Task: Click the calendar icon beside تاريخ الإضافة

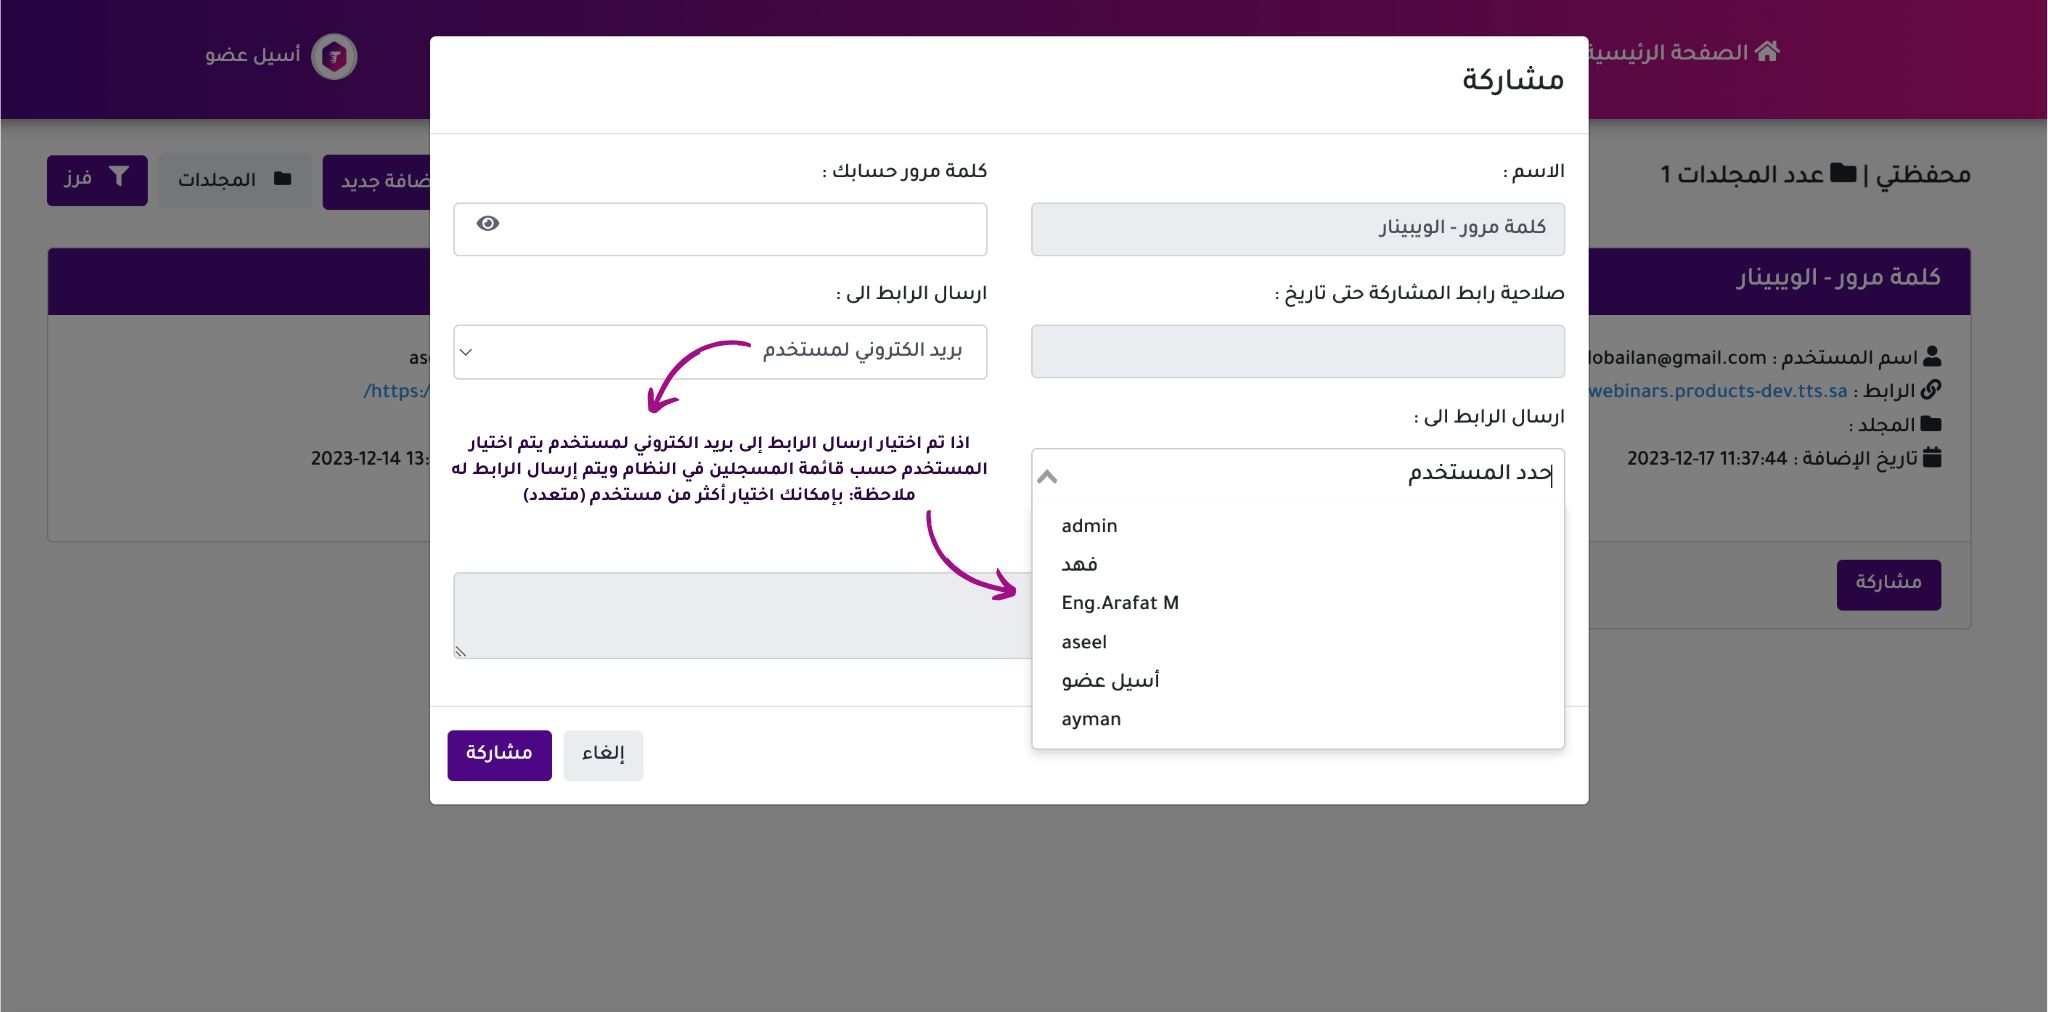Action: 1932,458
